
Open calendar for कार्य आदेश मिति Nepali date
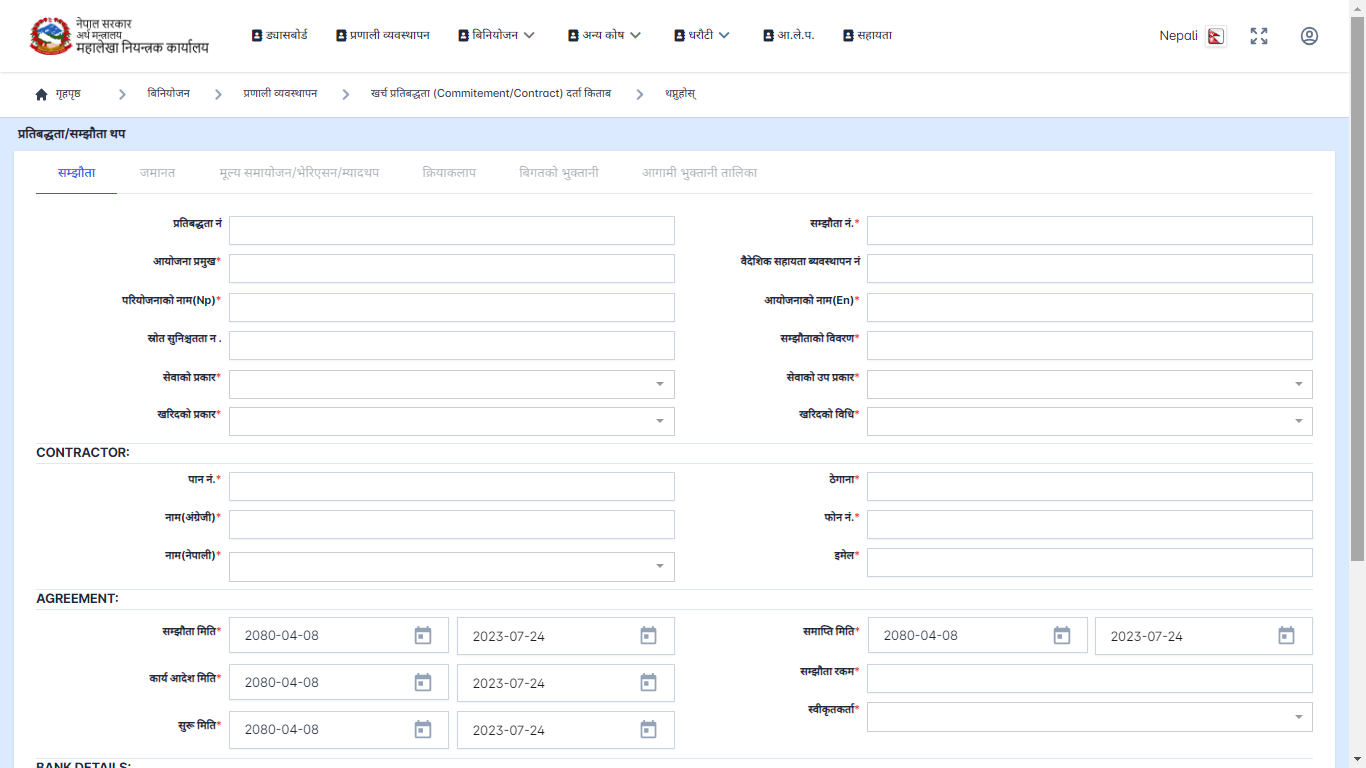423,683
